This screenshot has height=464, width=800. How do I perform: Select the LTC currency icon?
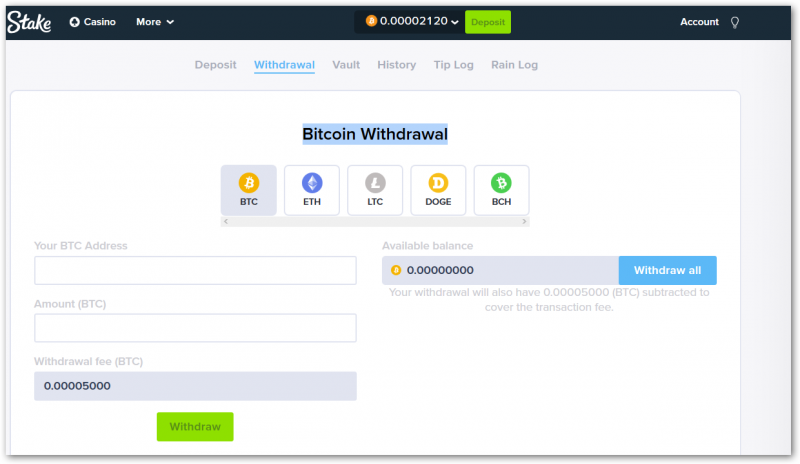click(375, 190)
